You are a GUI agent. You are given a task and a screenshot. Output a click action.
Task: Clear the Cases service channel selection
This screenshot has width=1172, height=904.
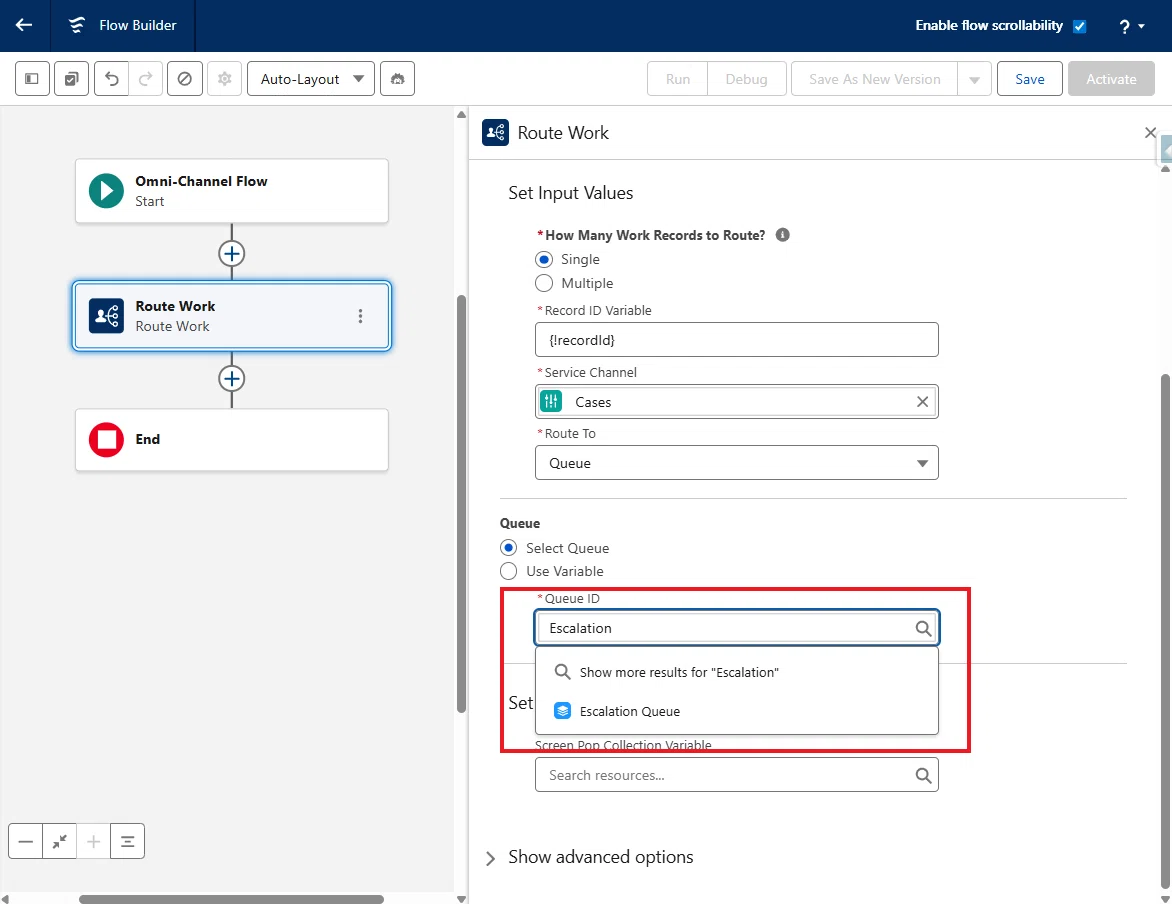[x=922, y=402]
